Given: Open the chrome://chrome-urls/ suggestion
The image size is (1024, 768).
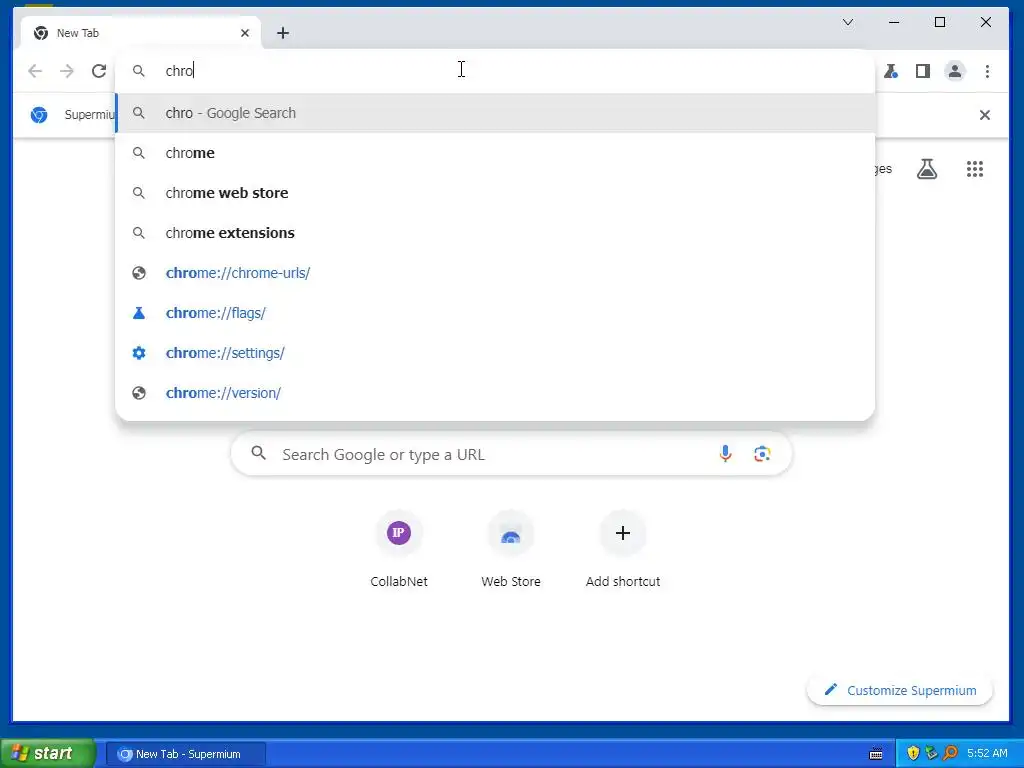Looking at the screenshot, I should 495,272.
